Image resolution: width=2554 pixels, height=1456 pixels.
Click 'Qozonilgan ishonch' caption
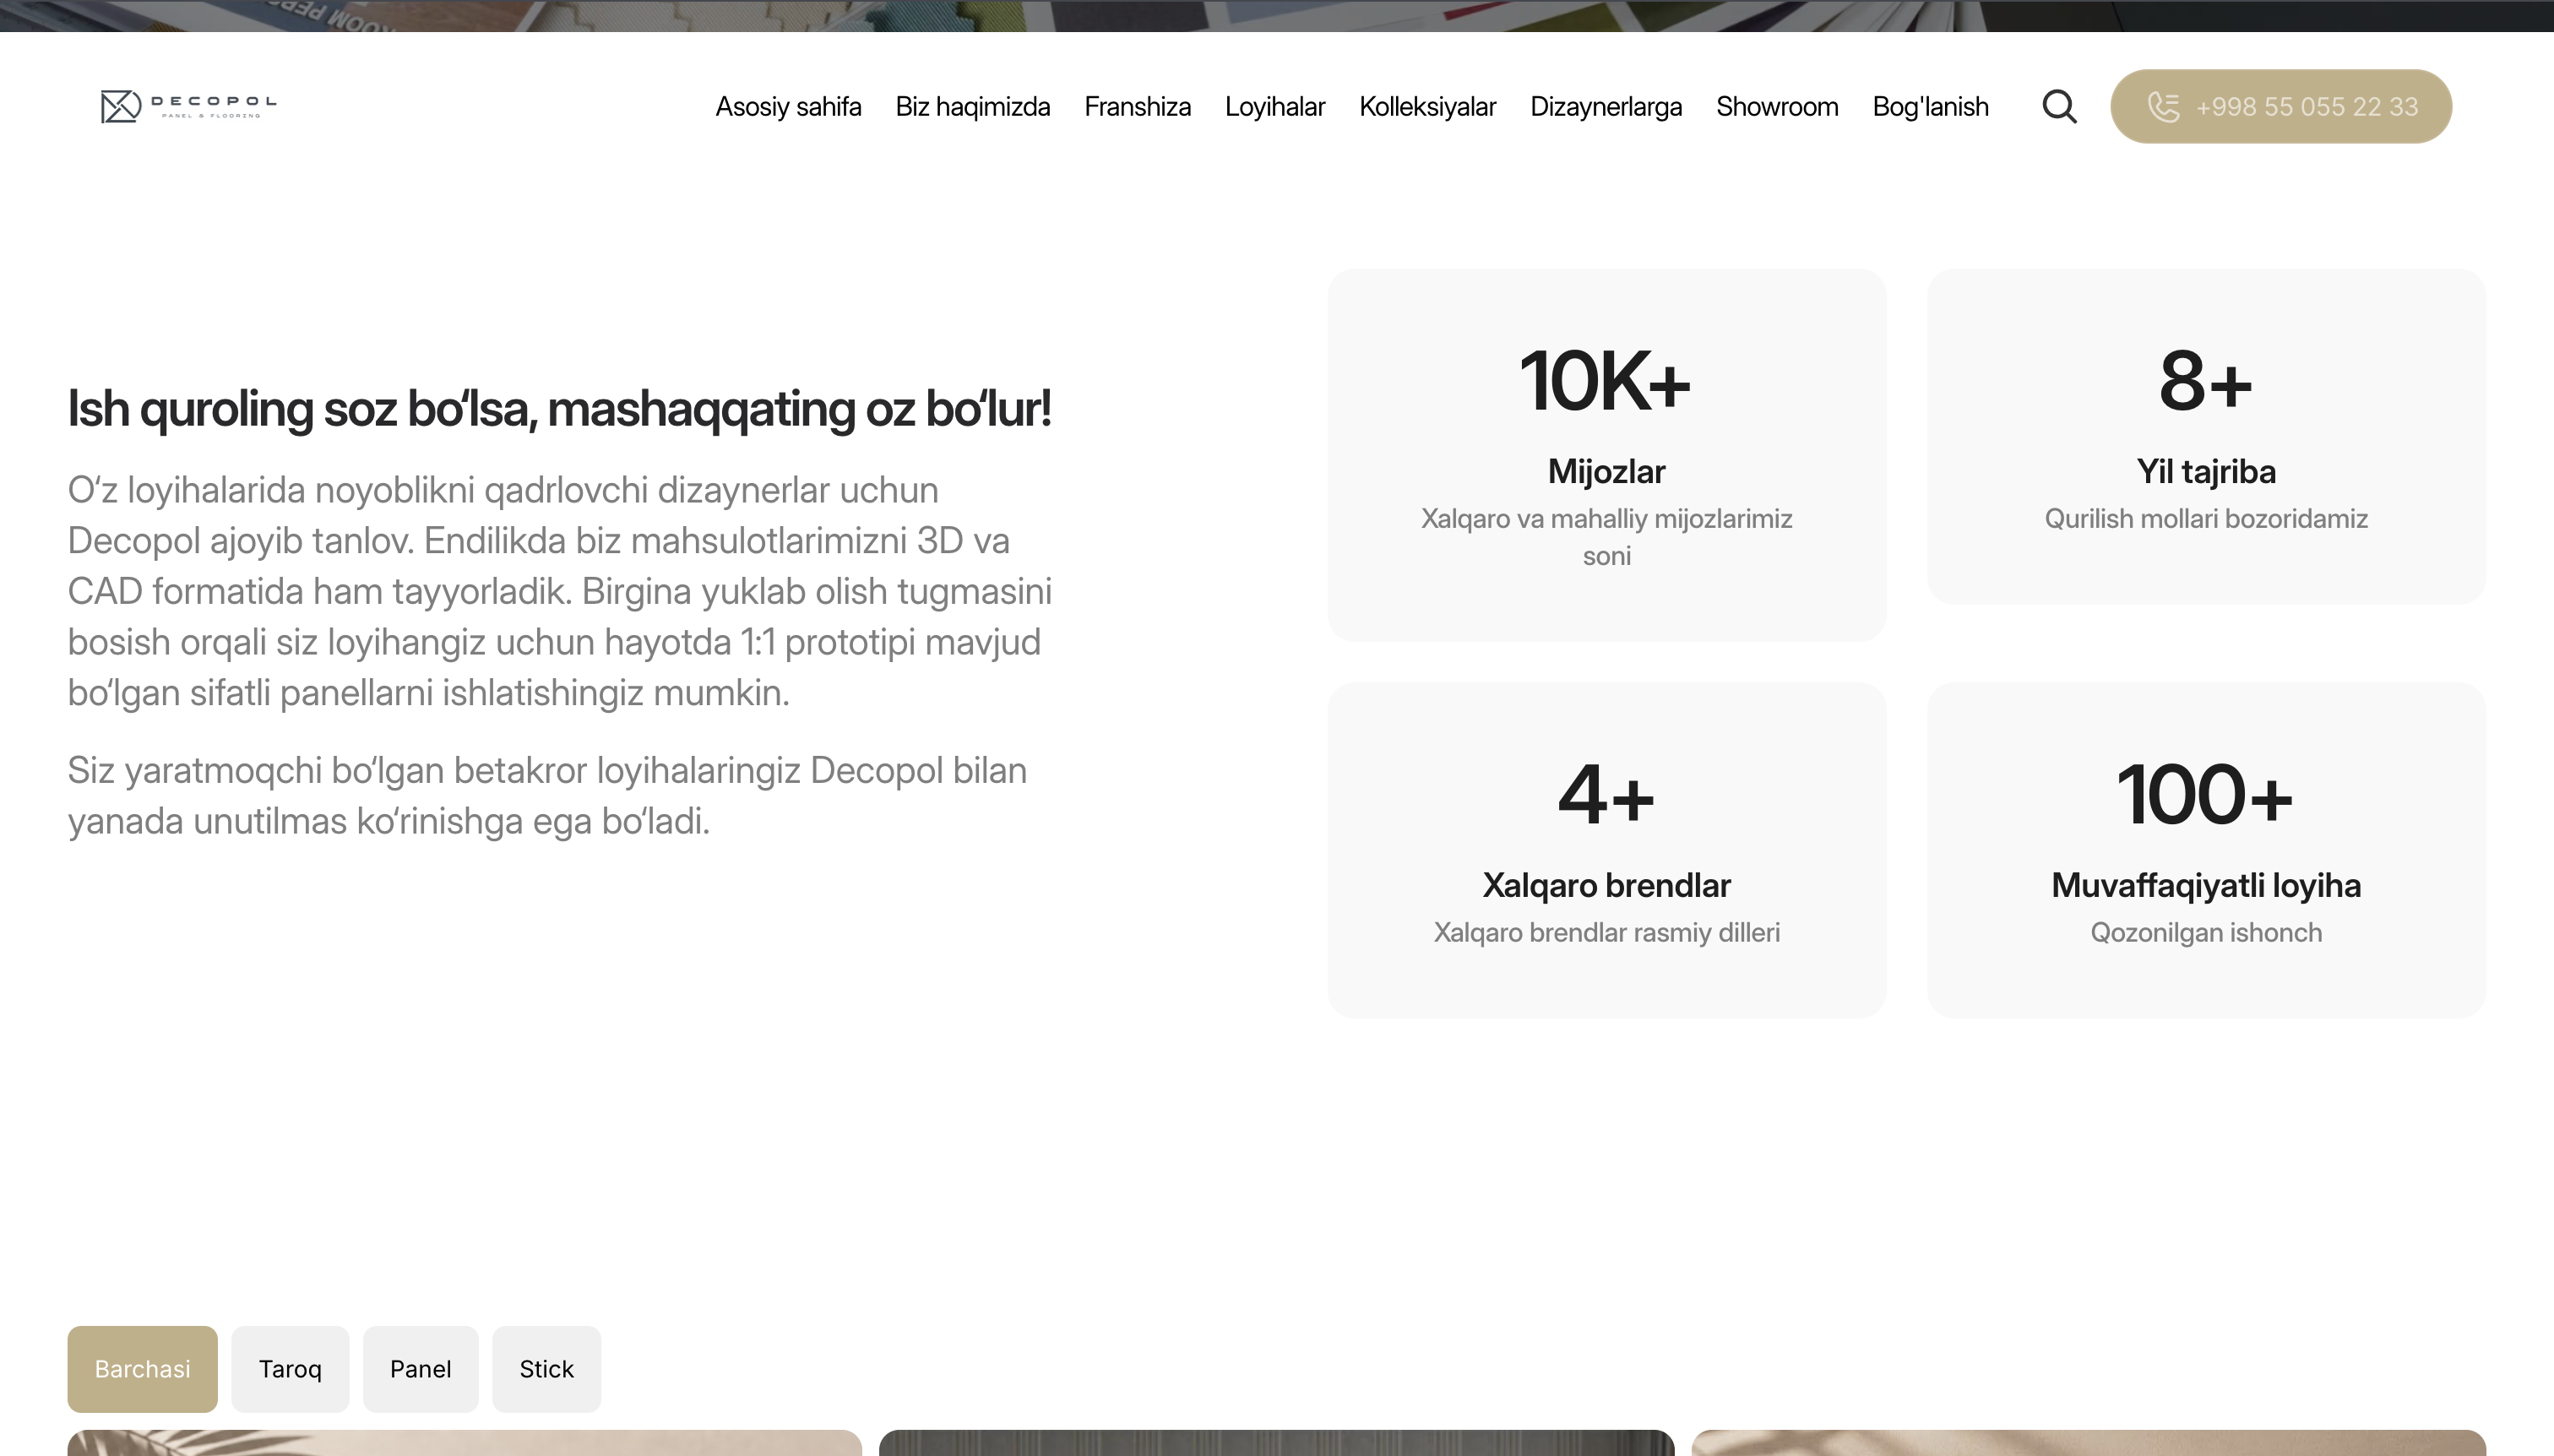[2206, 932]
